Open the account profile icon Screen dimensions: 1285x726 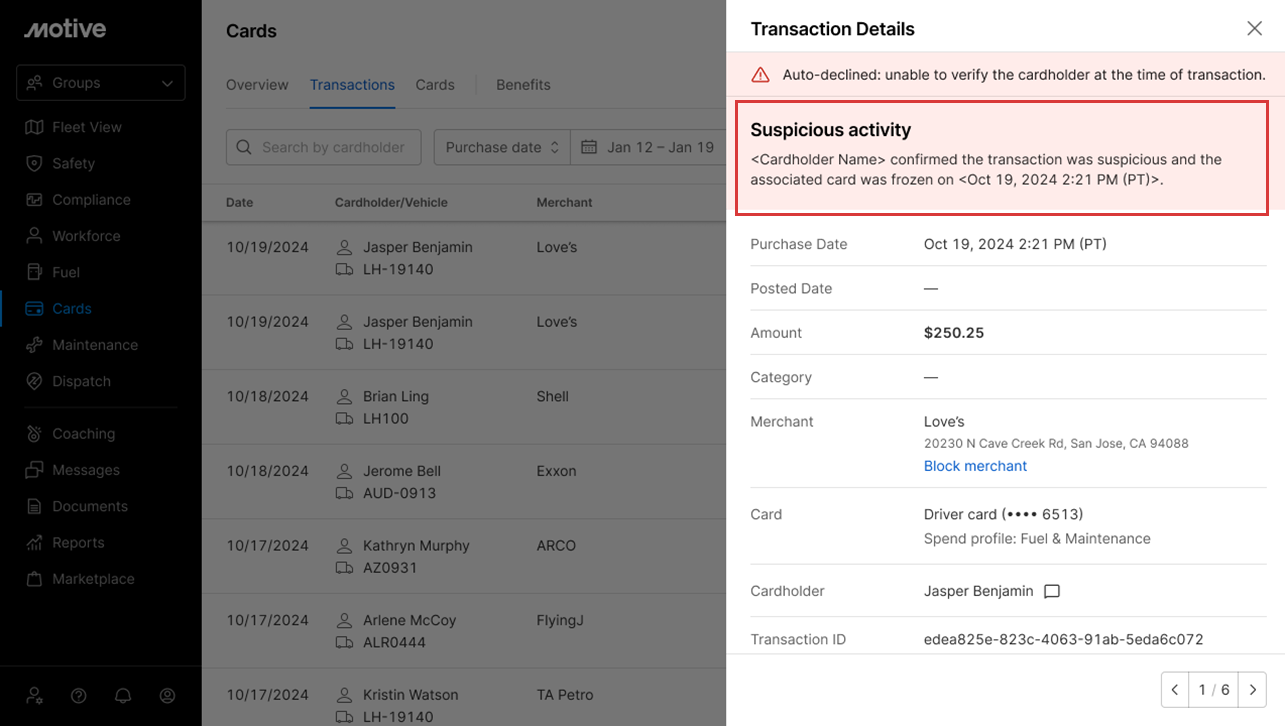(x=168, y=695)
